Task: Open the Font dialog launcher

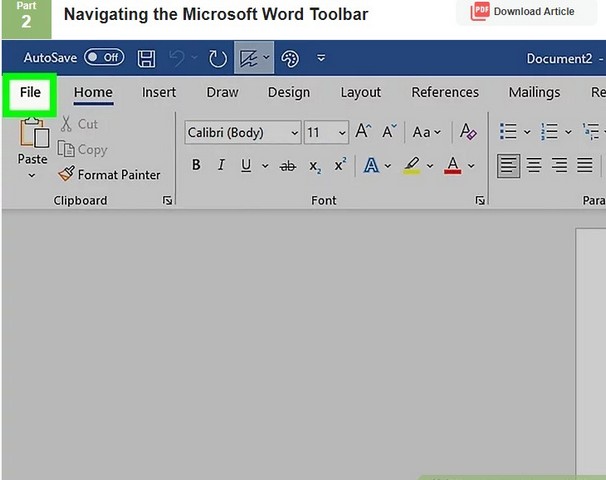Action: (481, 201)
